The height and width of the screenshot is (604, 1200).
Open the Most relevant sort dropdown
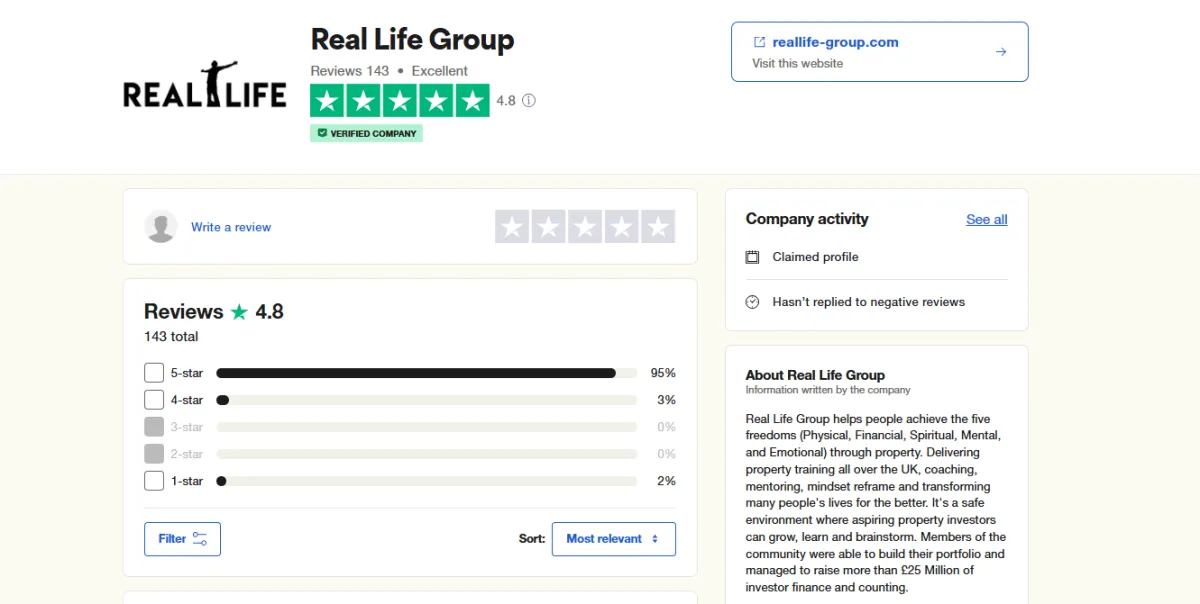(x=614, y=539)
